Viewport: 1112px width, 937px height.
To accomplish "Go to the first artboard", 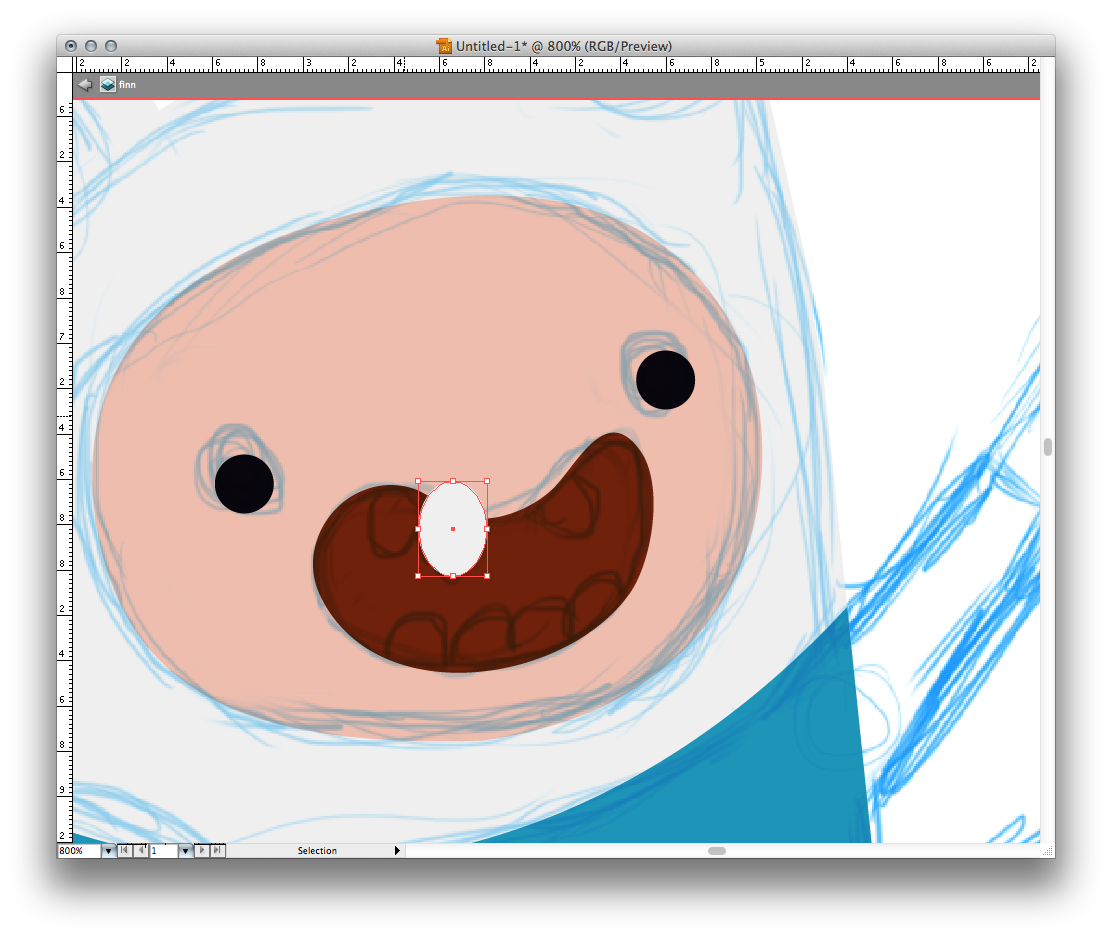I will click(x=124, y=850).
